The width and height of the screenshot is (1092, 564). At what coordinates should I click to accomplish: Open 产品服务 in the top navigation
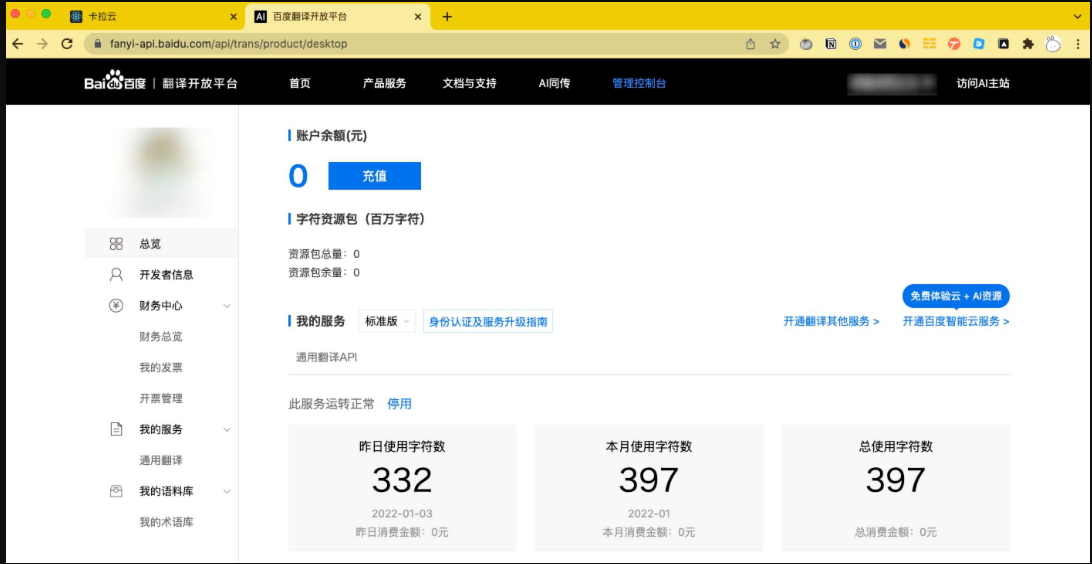[x=384, y=83]
